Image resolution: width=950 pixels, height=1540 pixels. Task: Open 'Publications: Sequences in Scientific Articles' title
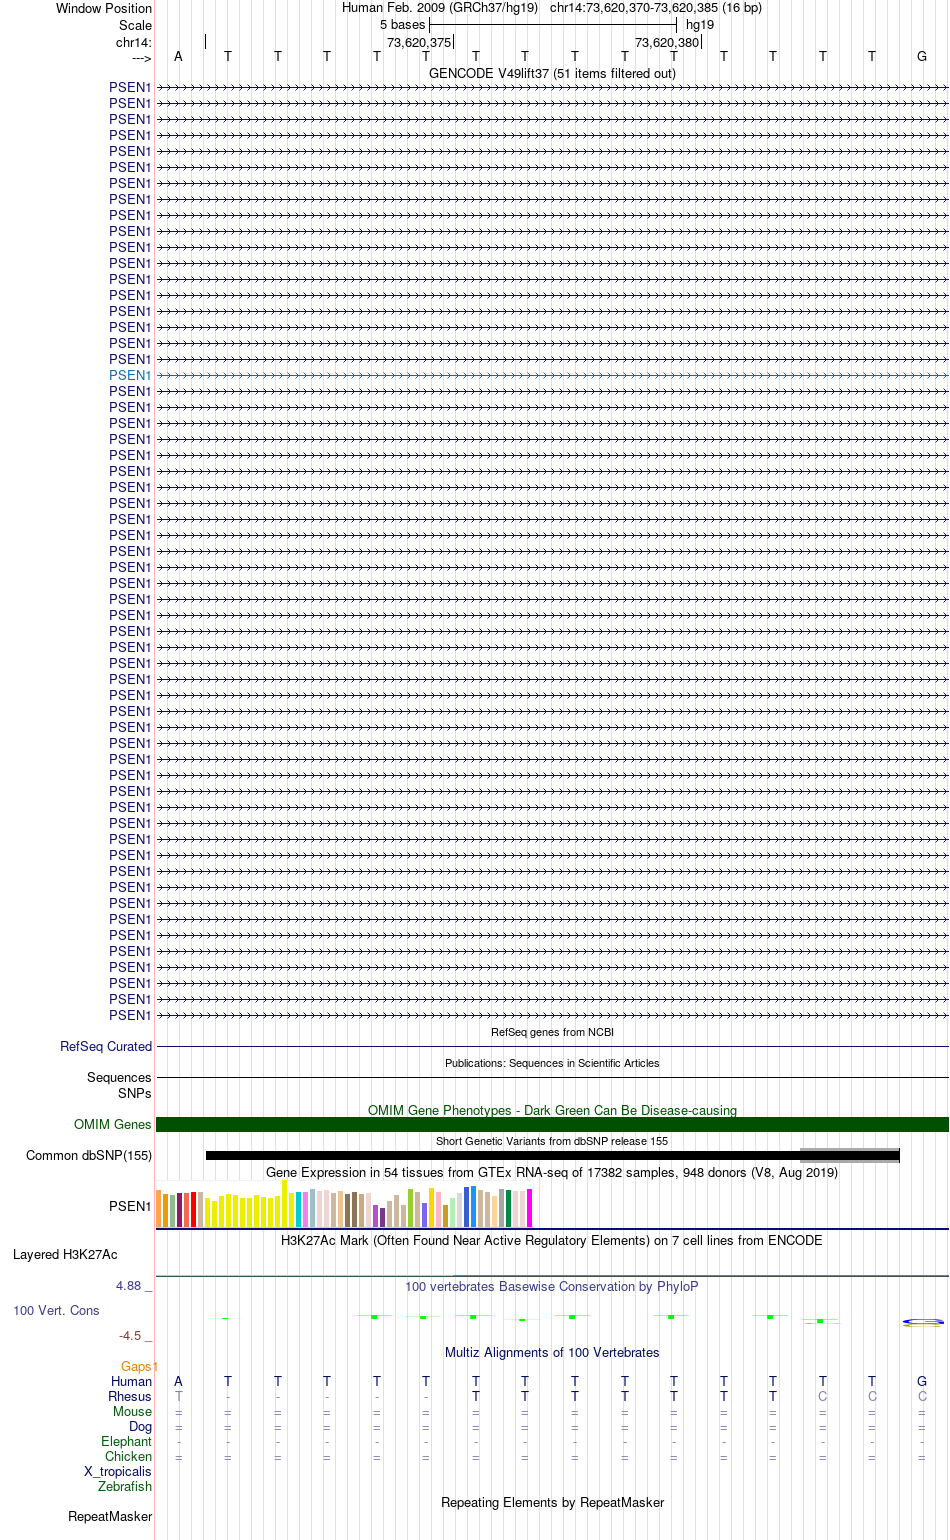pos(552,1063)
